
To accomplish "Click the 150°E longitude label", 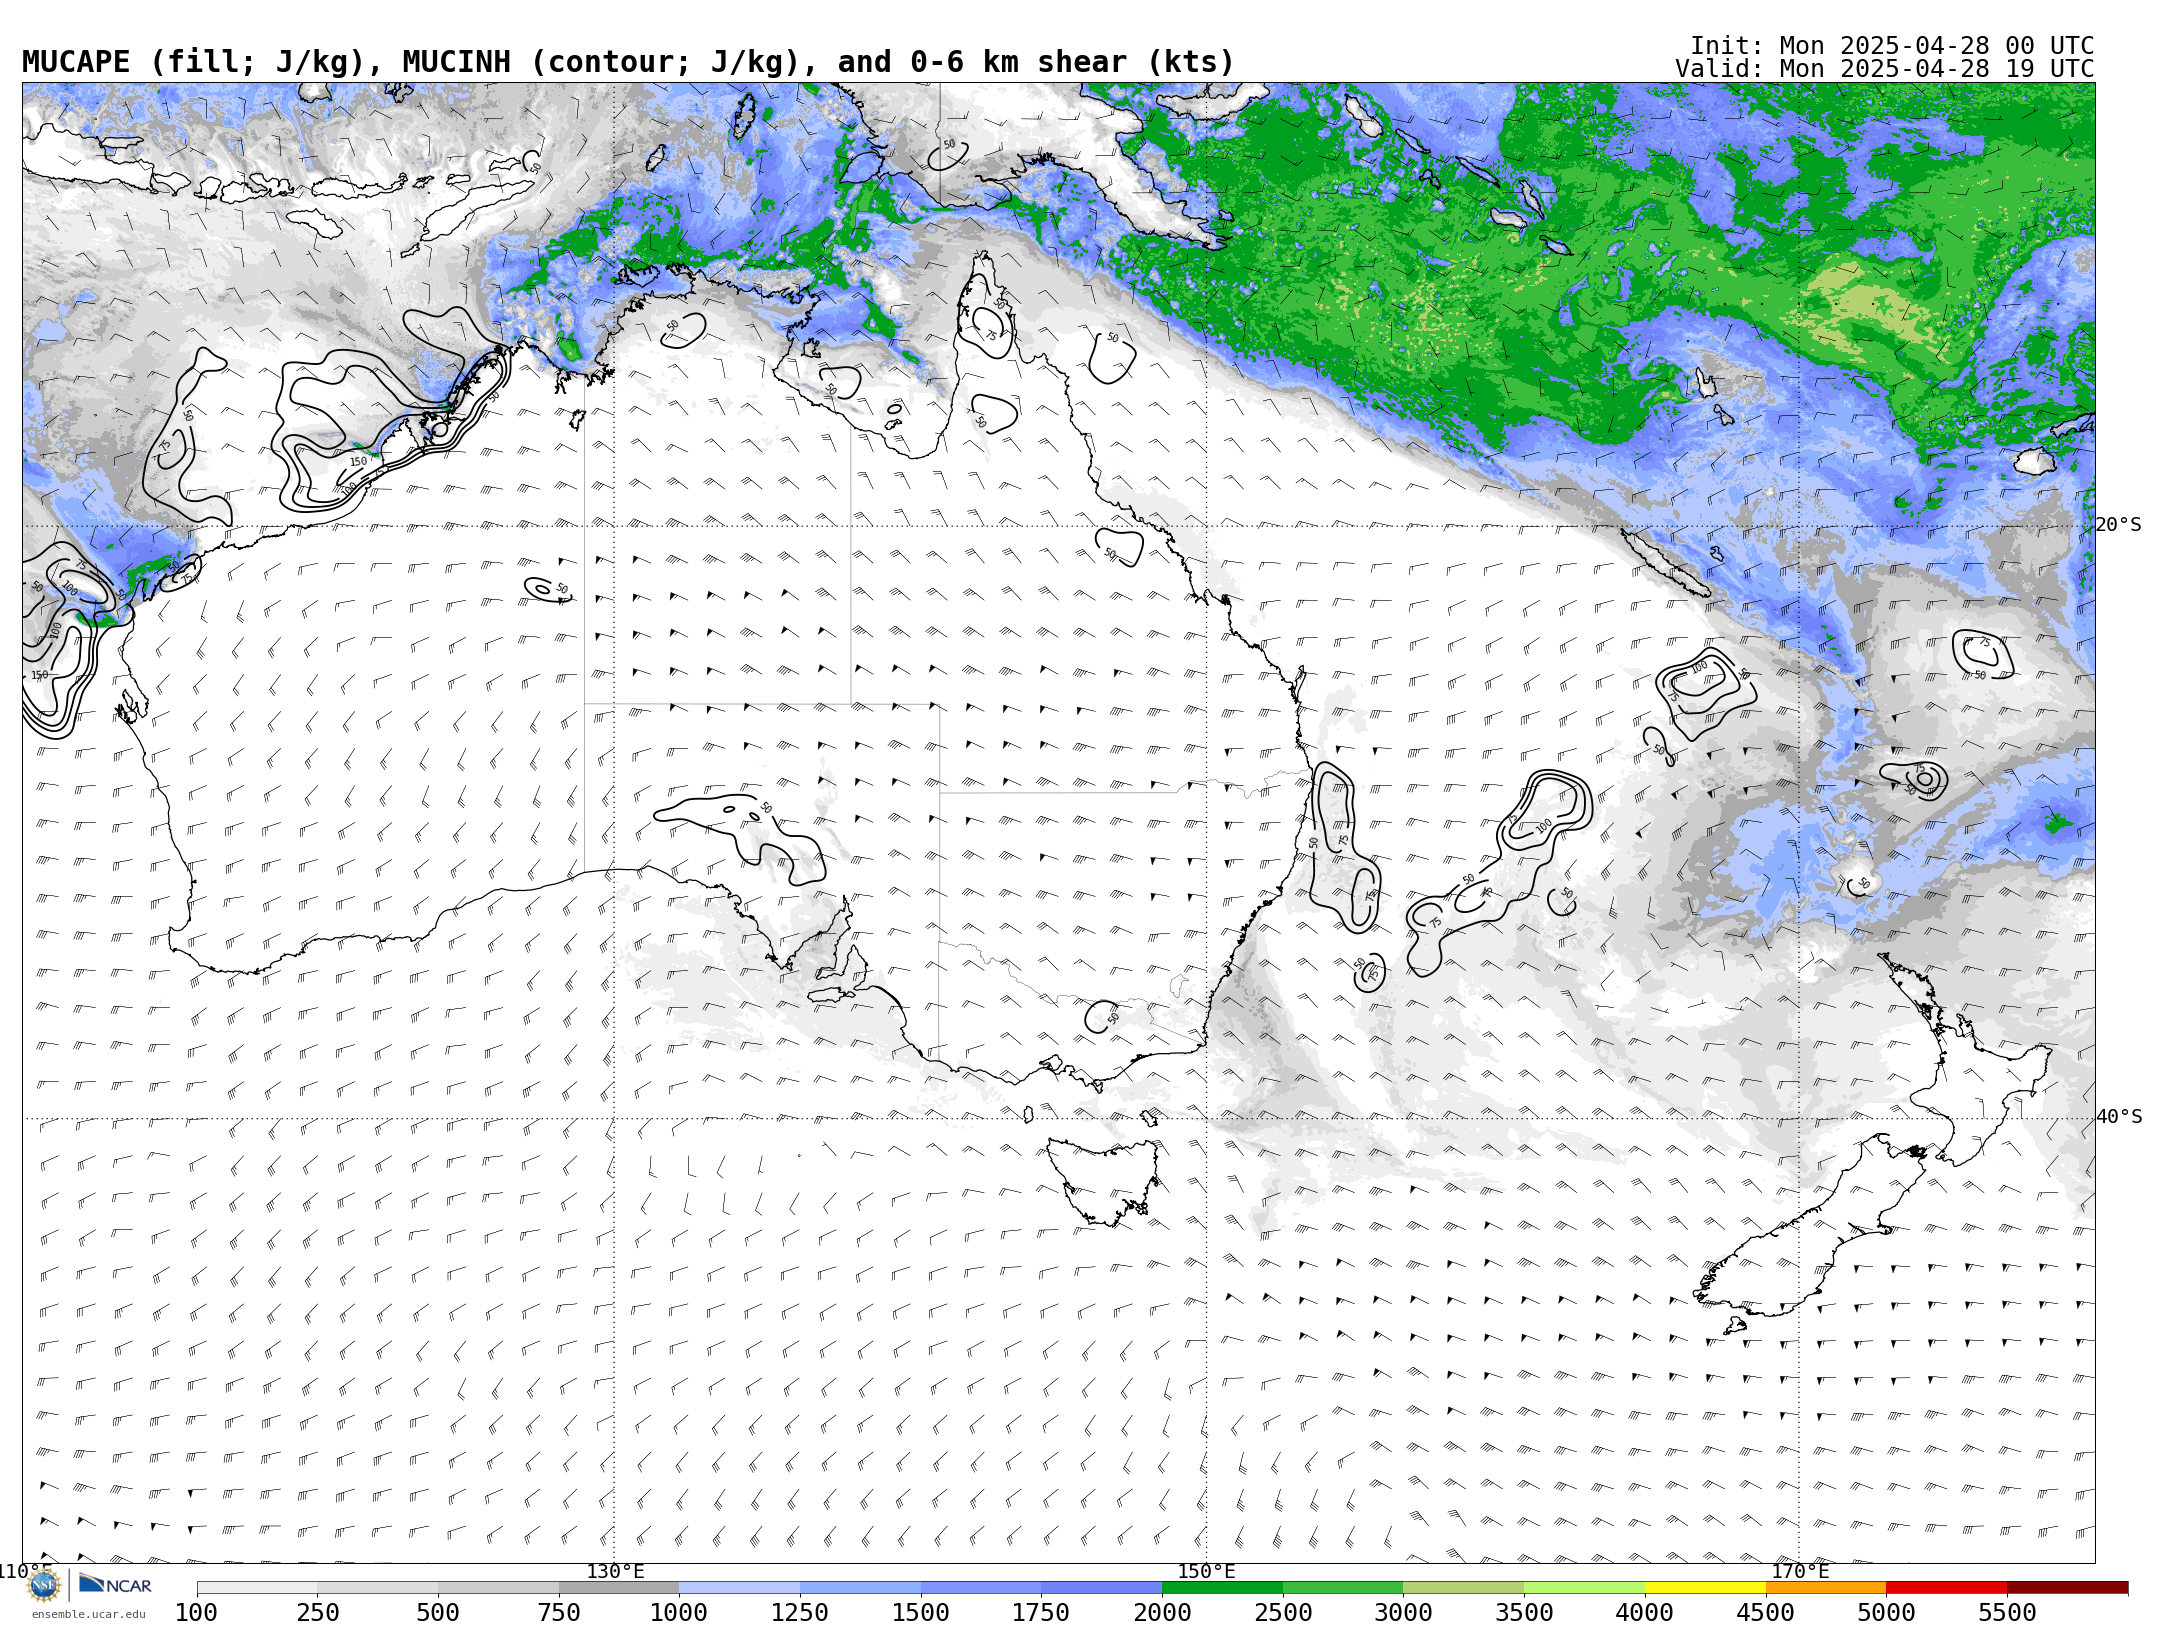I will (1206, 1572).
